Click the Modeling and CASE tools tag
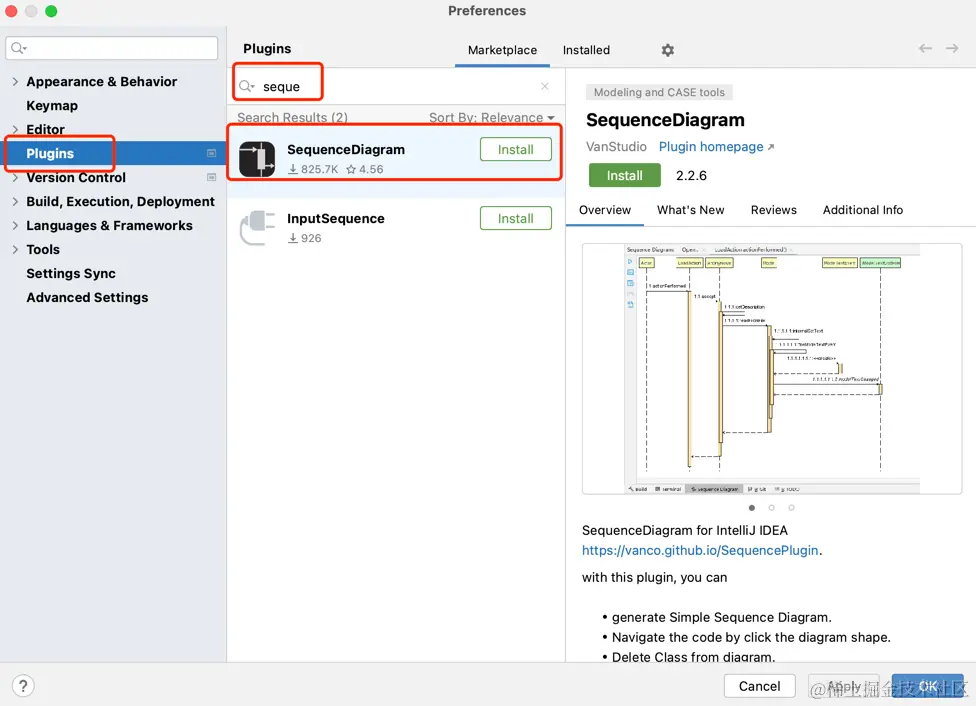The width and height of the screenshot is (976, 706). [659, 92]
